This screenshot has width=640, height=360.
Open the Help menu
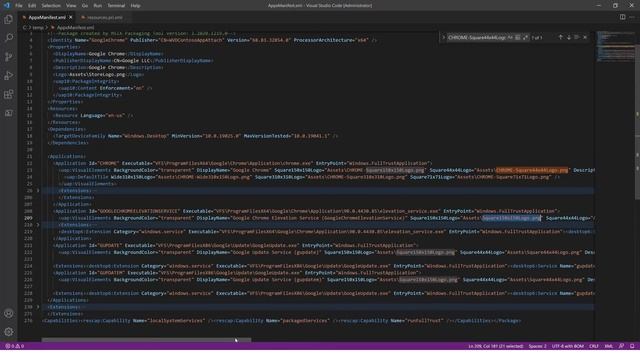[136, 6]
